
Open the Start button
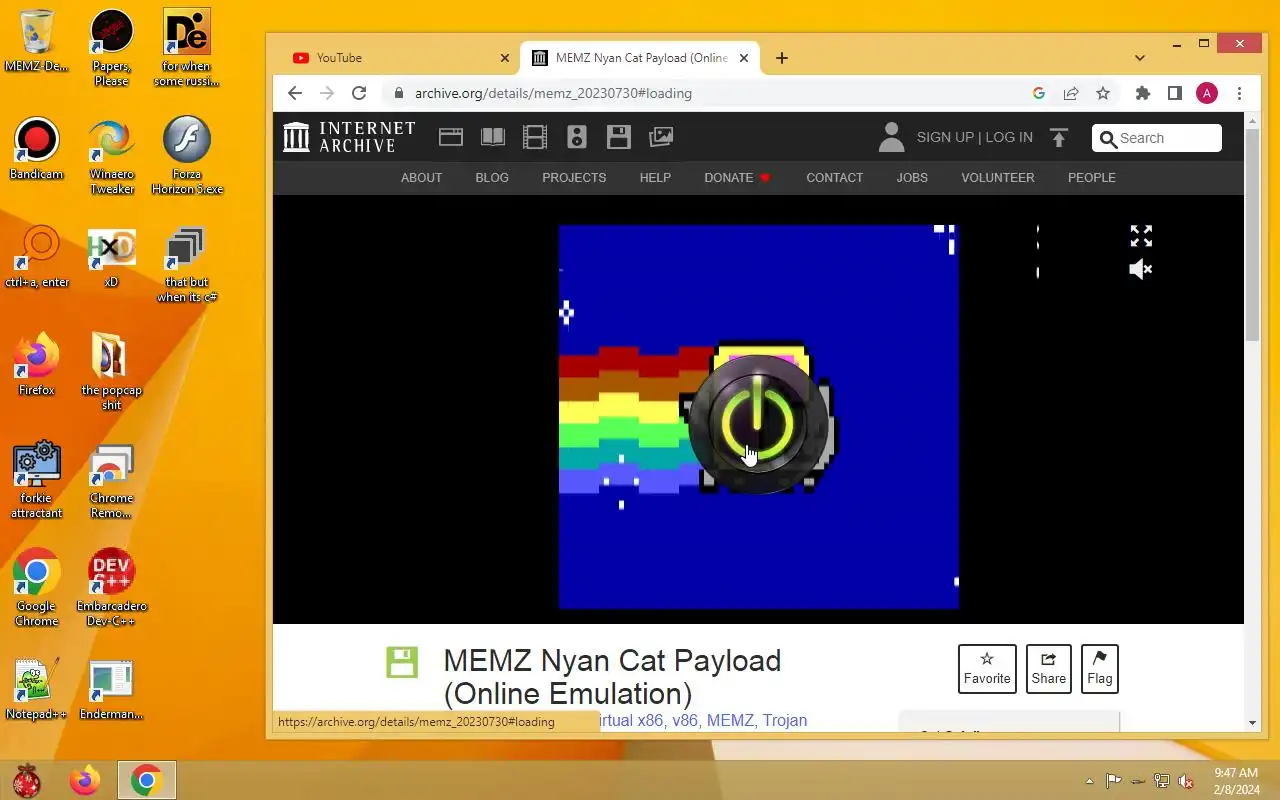[27, 780]
